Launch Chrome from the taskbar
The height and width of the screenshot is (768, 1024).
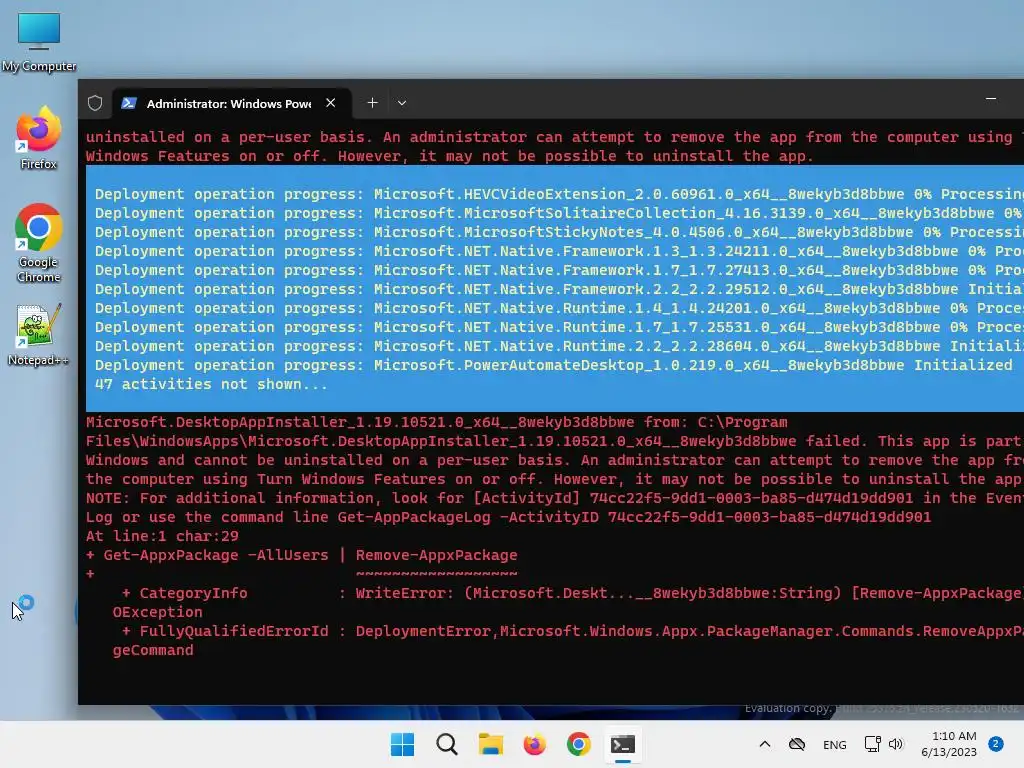[x=579, y=744]
